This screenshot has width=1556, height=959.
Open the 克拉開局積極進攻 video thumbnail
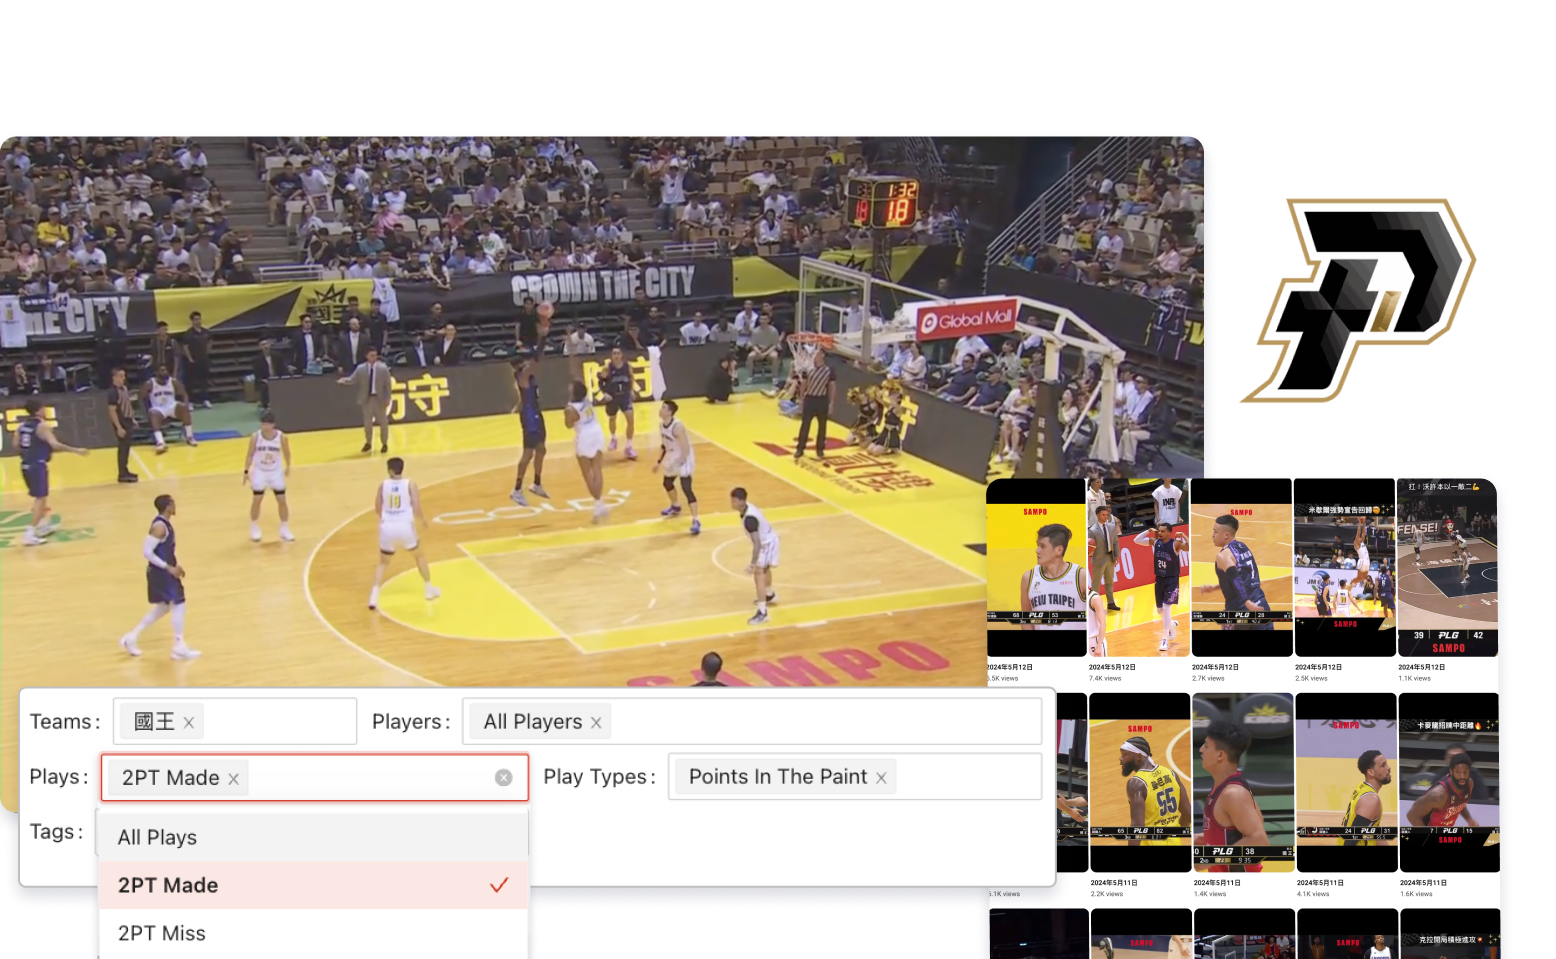[1450, 934]
